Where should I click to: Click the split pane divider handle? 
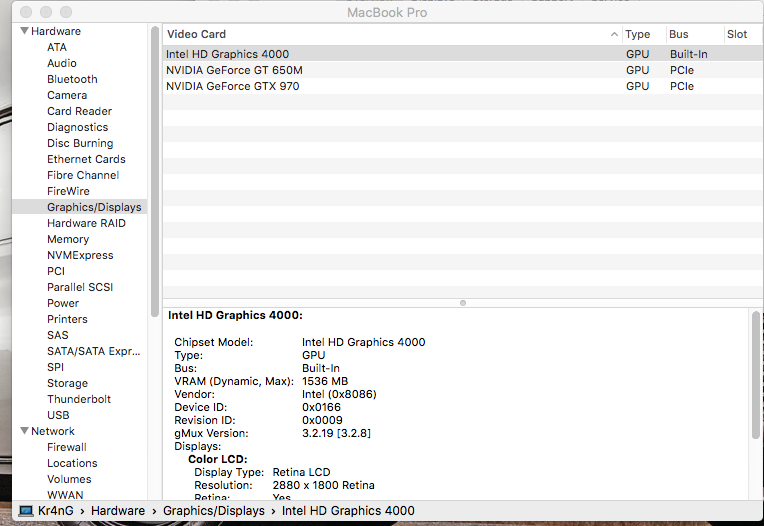point(463,303)
